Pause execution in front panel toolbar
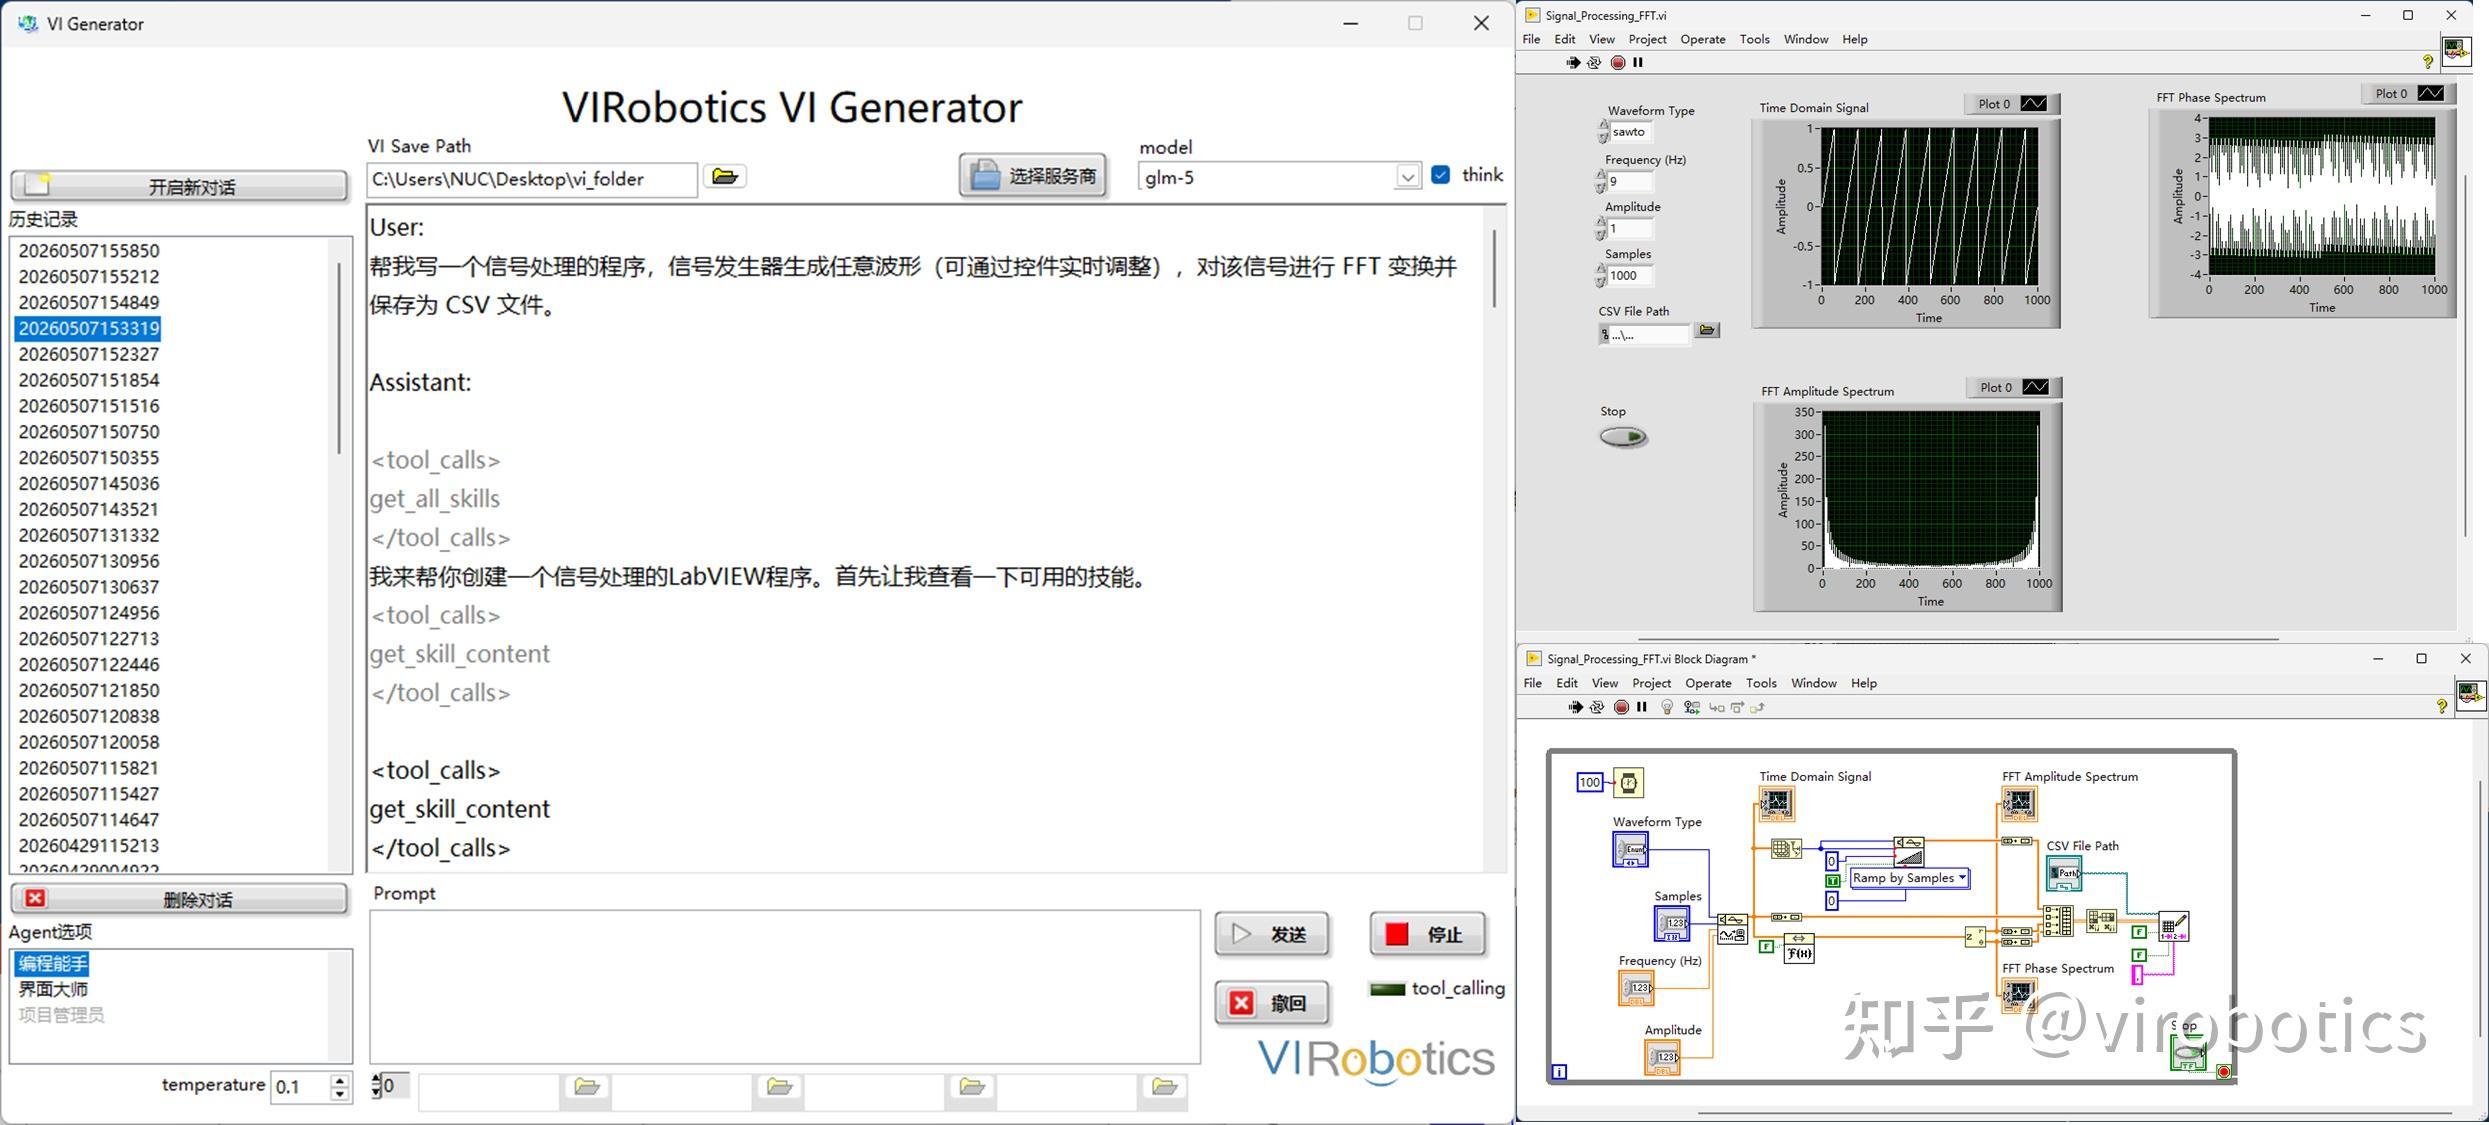Viewport: 2489px width, 1125px height. coord(1638,63)
